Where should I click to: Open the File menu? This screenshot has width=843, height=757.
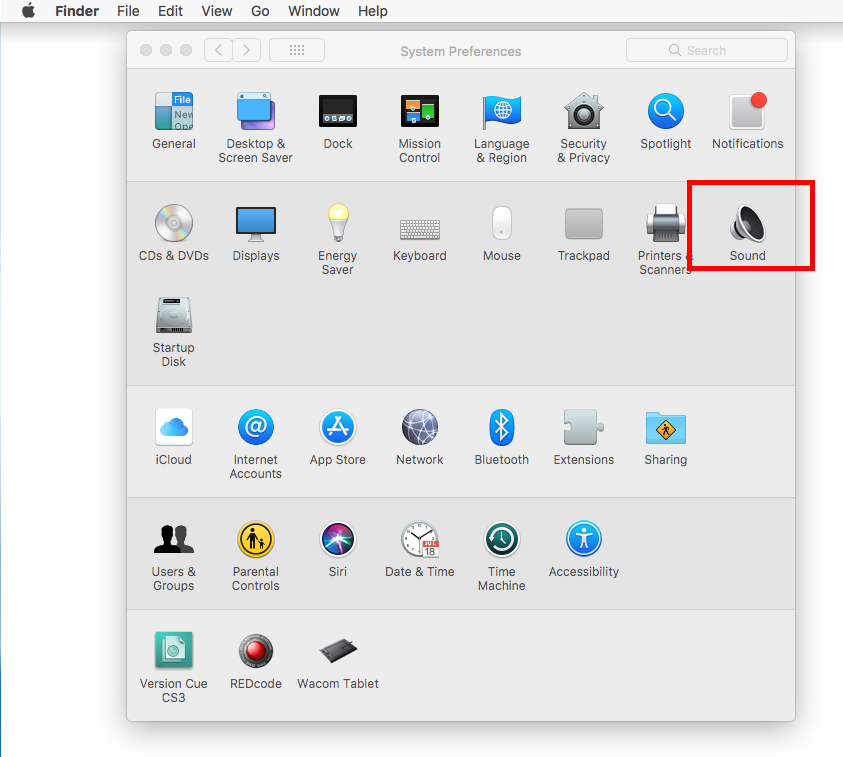pyautogui.click(x=128, y=11)
